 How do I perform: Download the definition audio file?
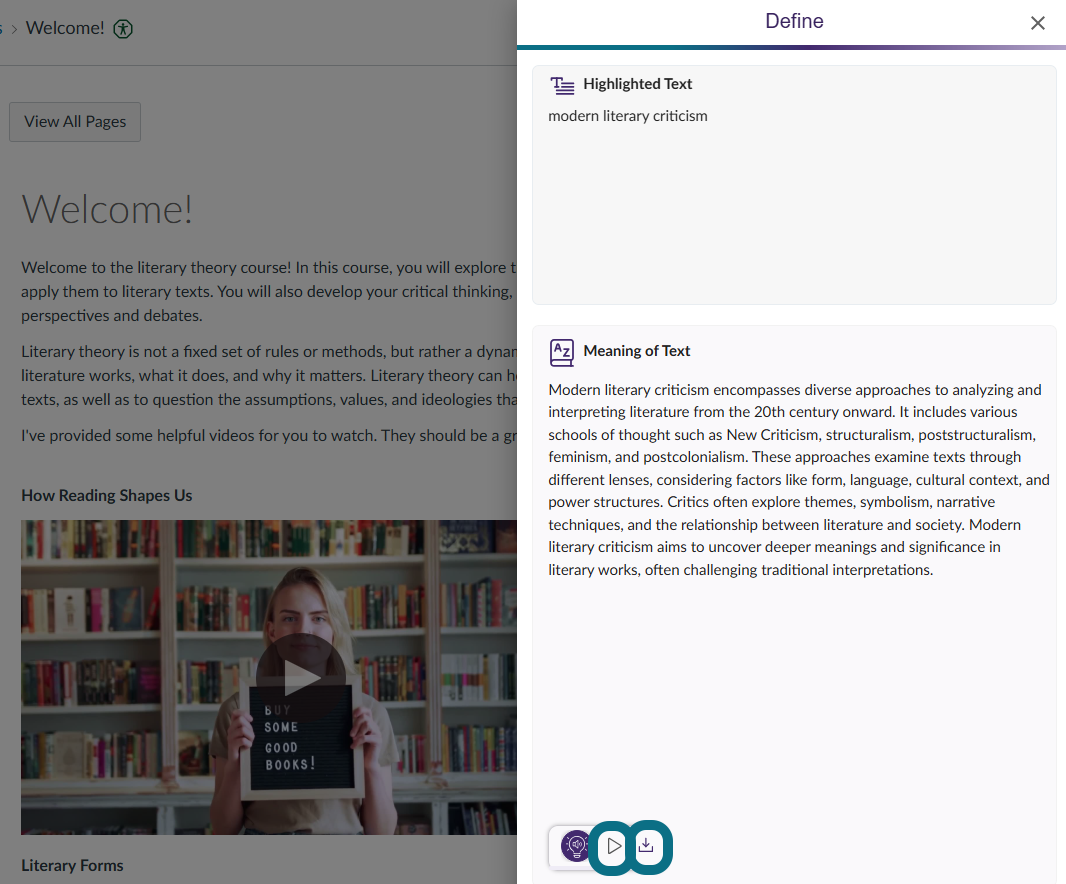[647, 846]
